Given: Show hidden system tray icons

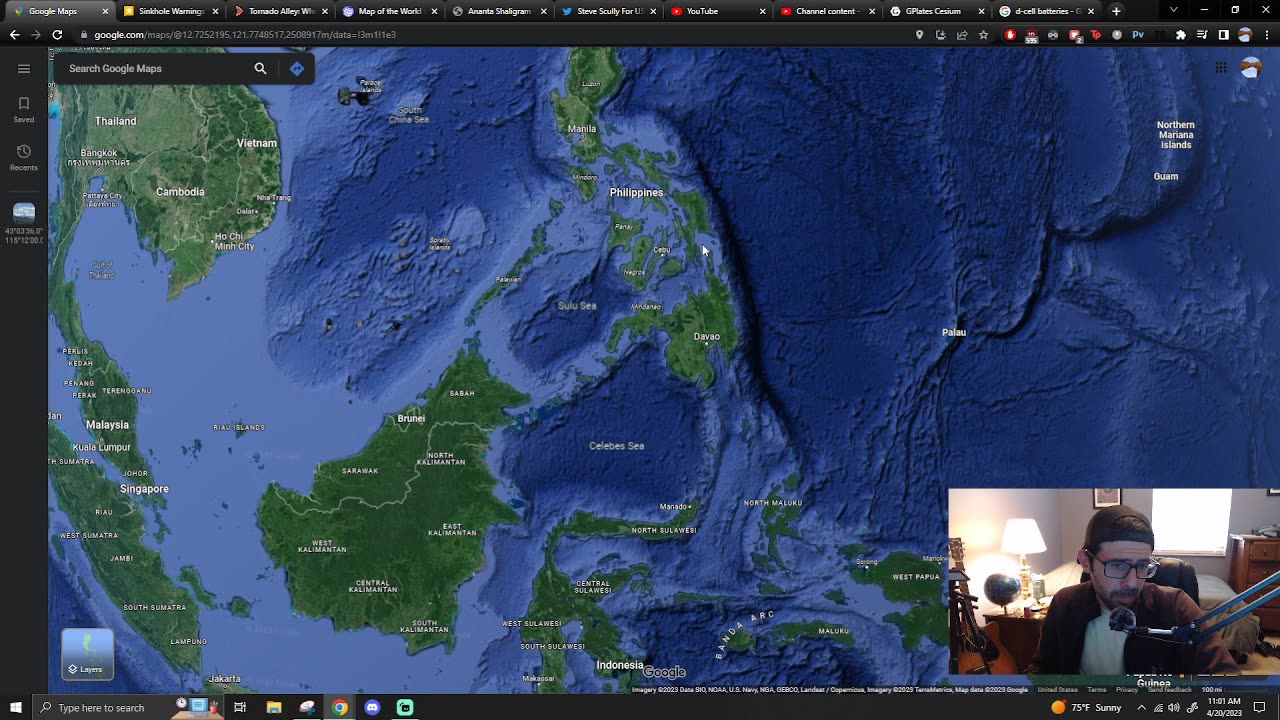Looking at the screenshot, I should 1141,708.
